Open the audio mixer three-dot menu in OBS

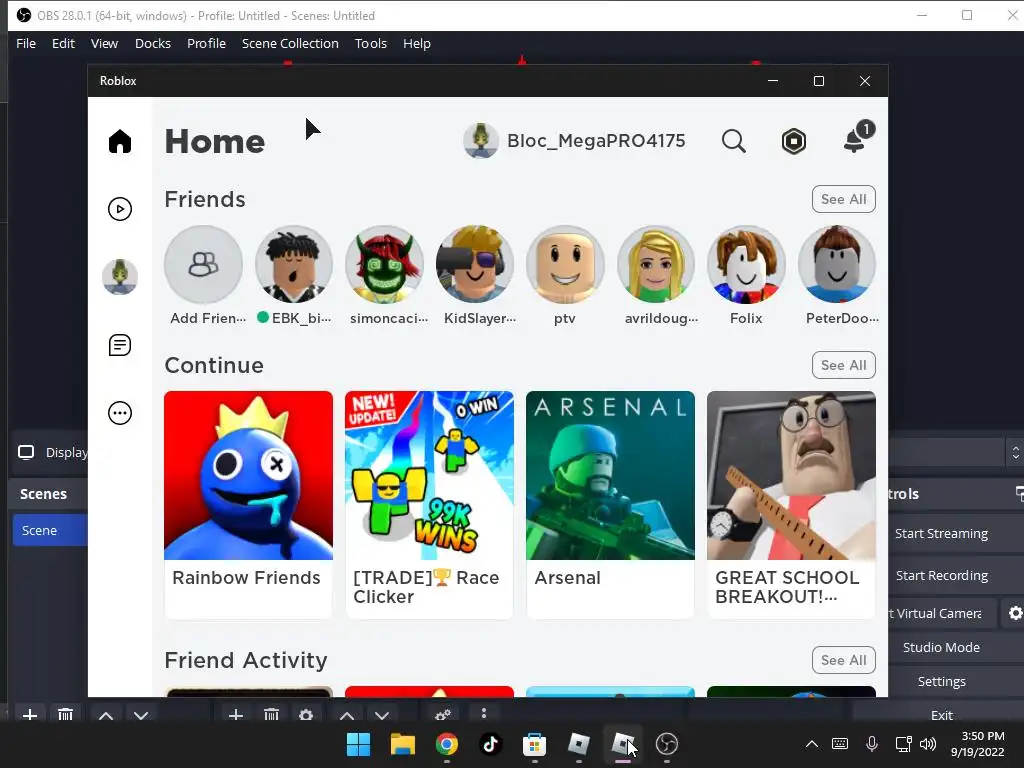coord(483,713)
